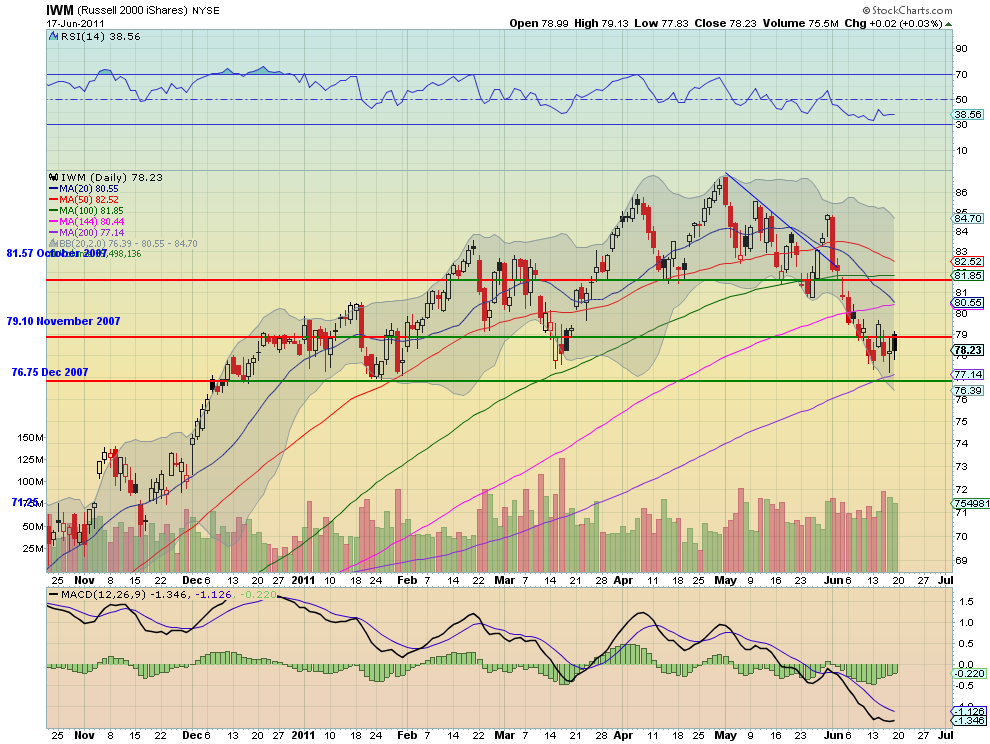
Task: Select the 'Close 78.23' header value
Action: click(725, 23)
